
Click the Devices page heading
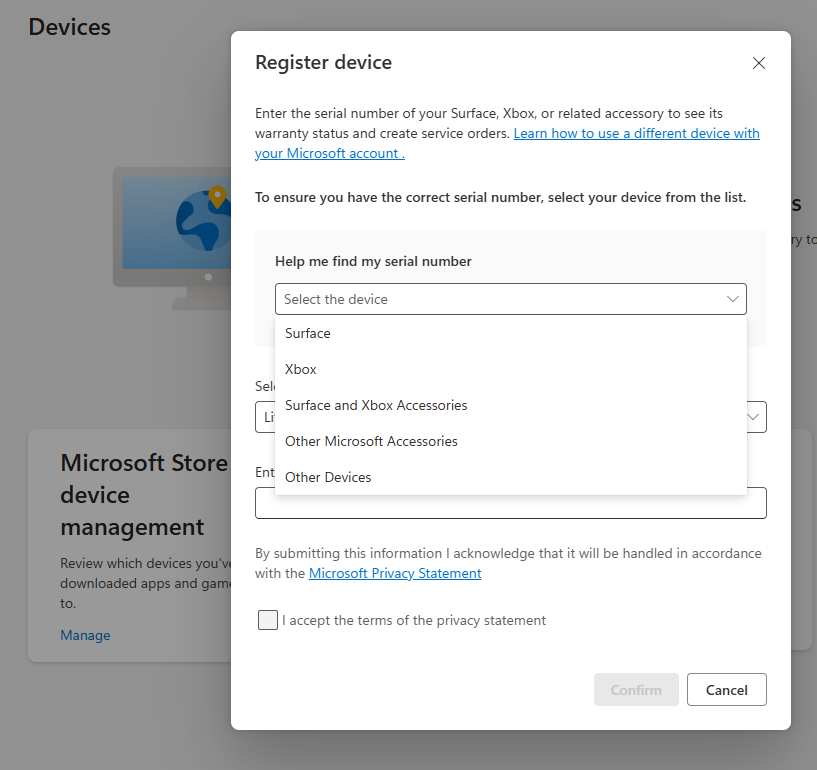pos(69,27)
